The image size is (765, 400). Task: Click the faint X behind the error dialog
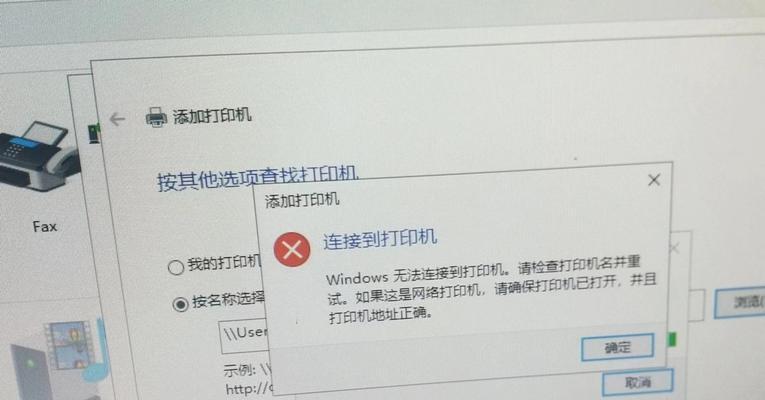[x=674, y=248]
